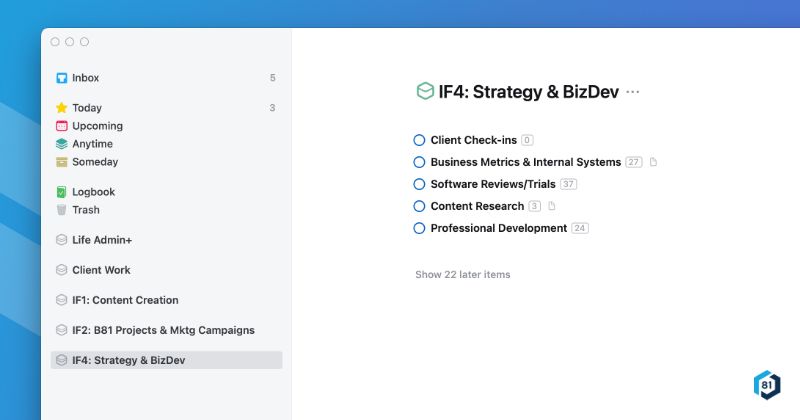Click the green area icon beside the title
The image size is (800, 420).
(x=425, y=92)
